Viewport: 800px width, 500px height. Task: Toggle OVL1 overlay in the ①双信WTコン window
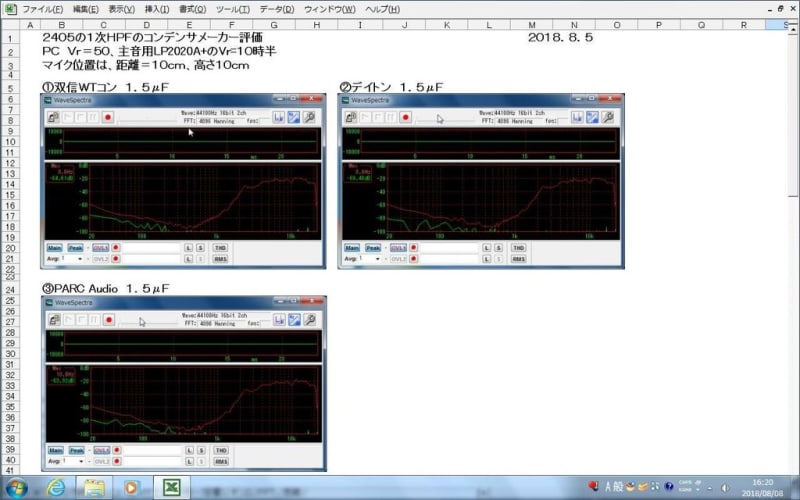[101, 248]
